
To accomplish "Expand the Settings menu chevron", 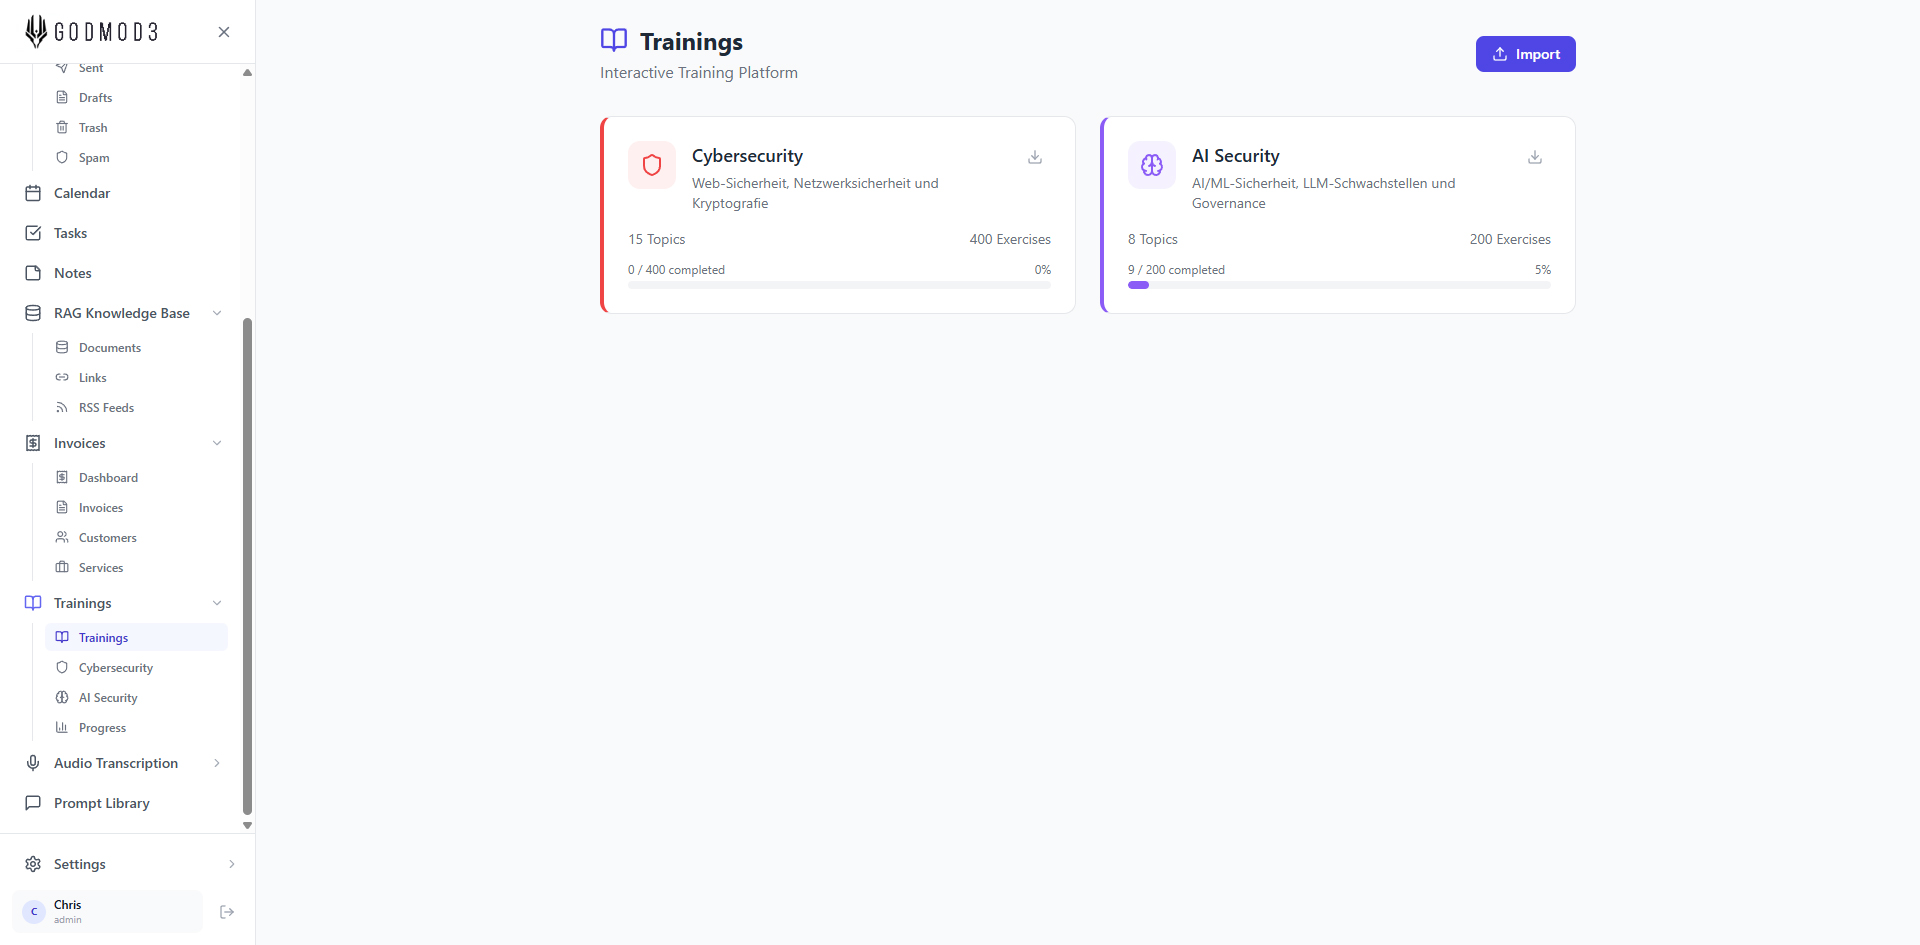I will 231,864.
